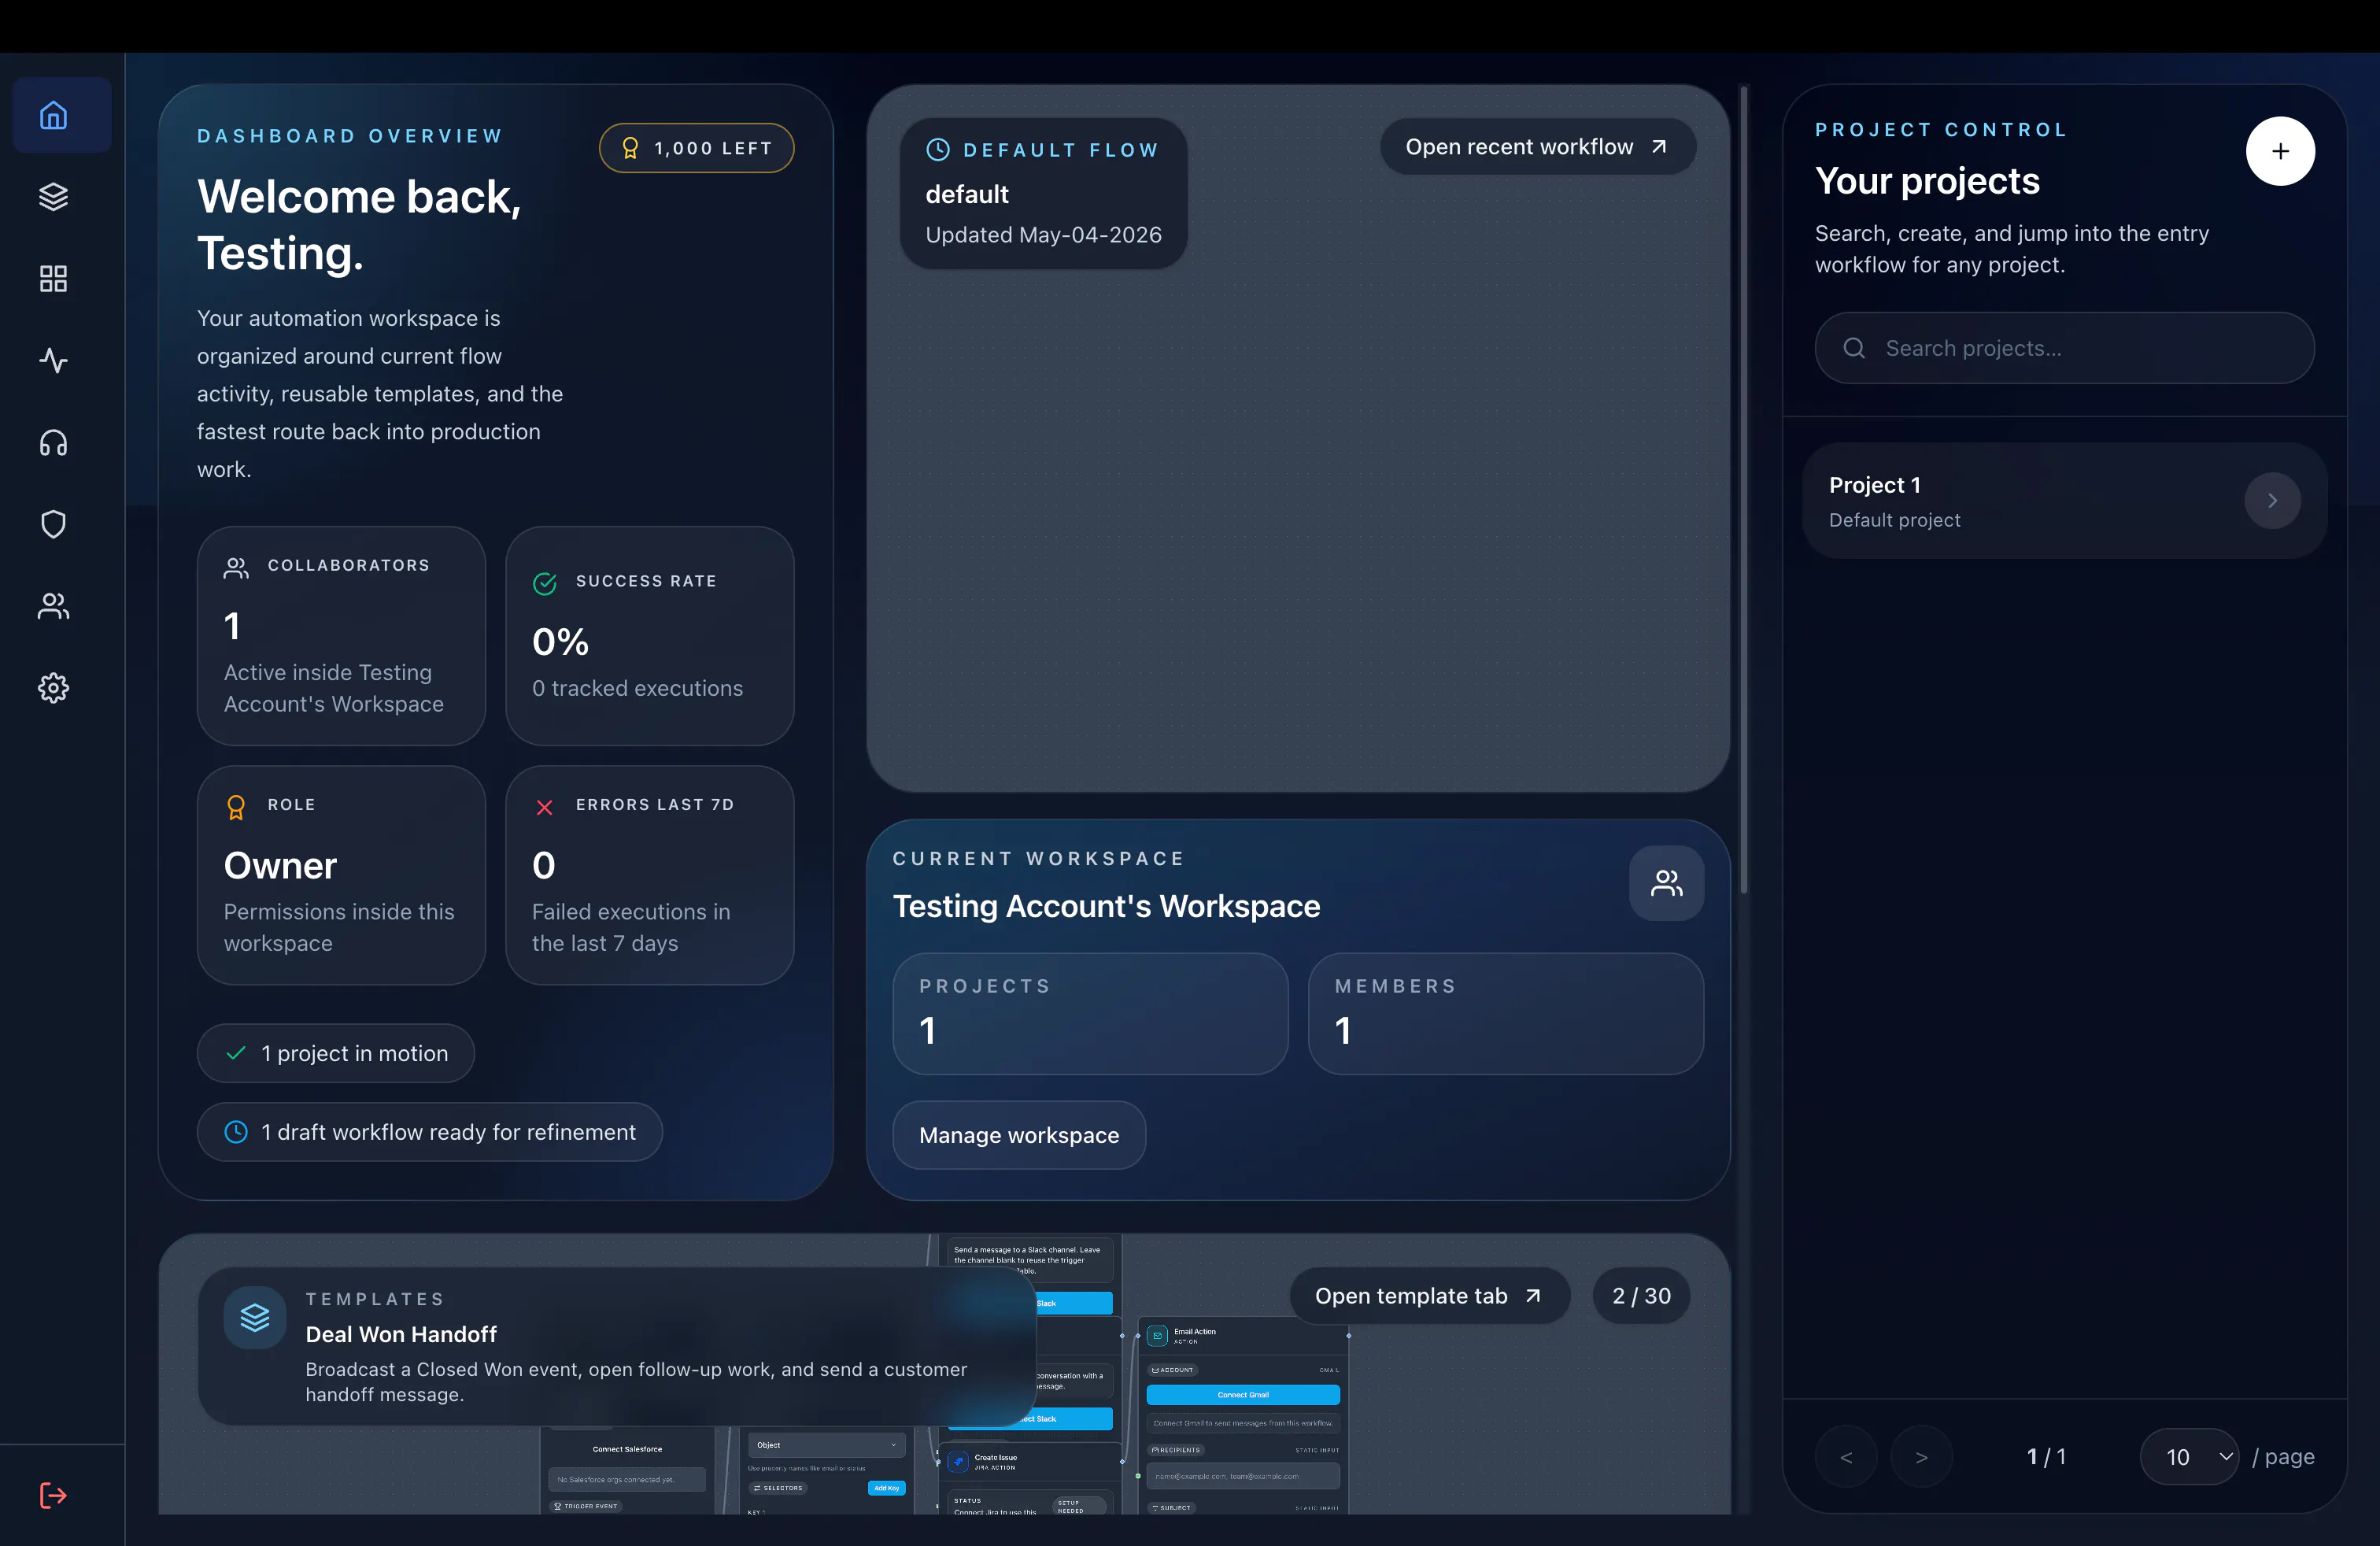Click the Errors Last 7D cross icon
2380x1546 pixels.
pos(544,807)
